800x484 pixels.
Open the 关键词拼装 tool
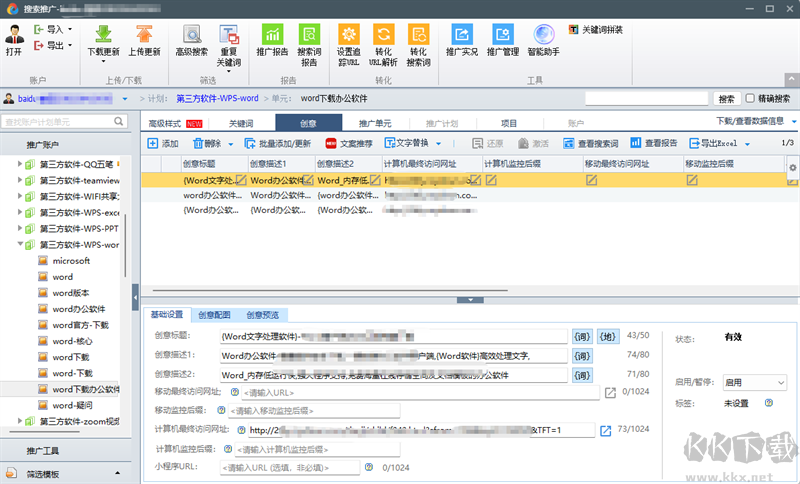tap(596, 30)
